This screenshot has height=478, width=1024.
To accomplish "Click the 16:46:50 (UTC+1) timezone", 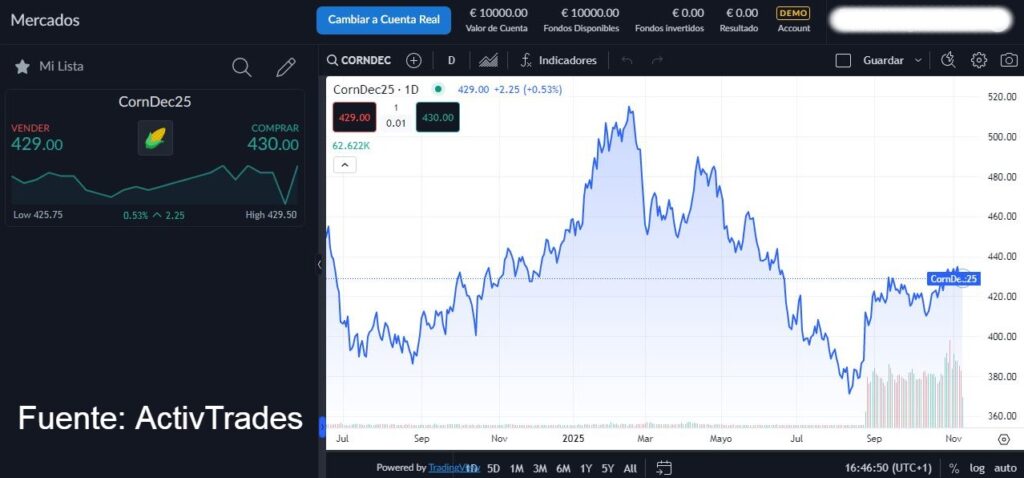I will tap(888, 468).
